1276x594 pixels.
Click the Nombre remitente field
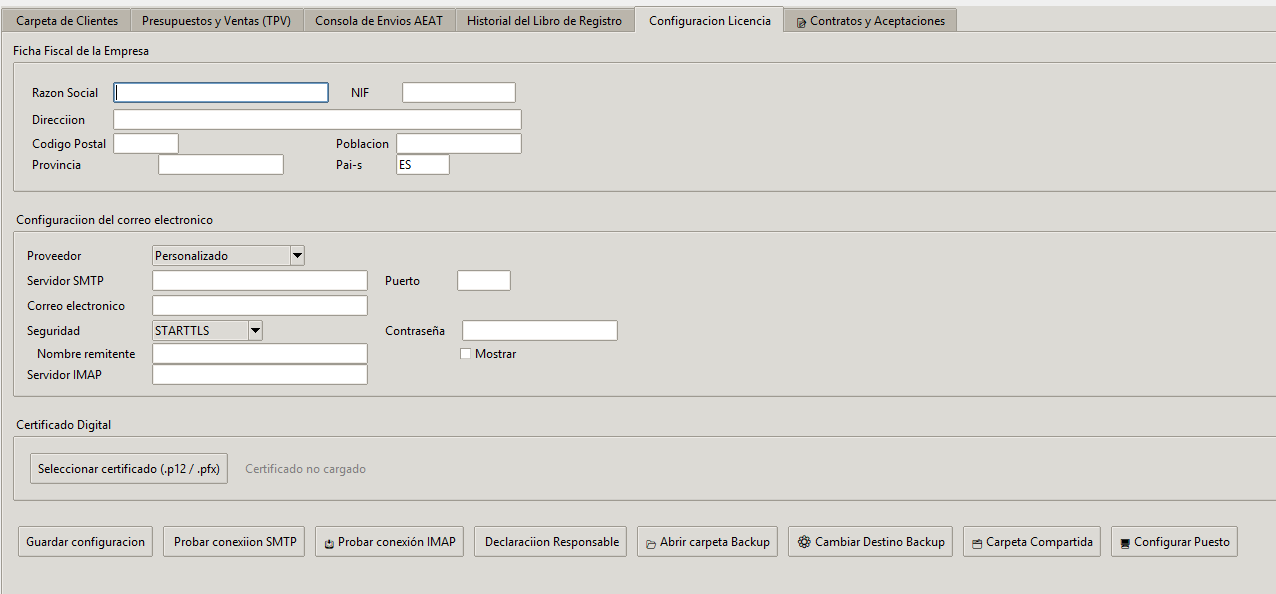(260, 353)
